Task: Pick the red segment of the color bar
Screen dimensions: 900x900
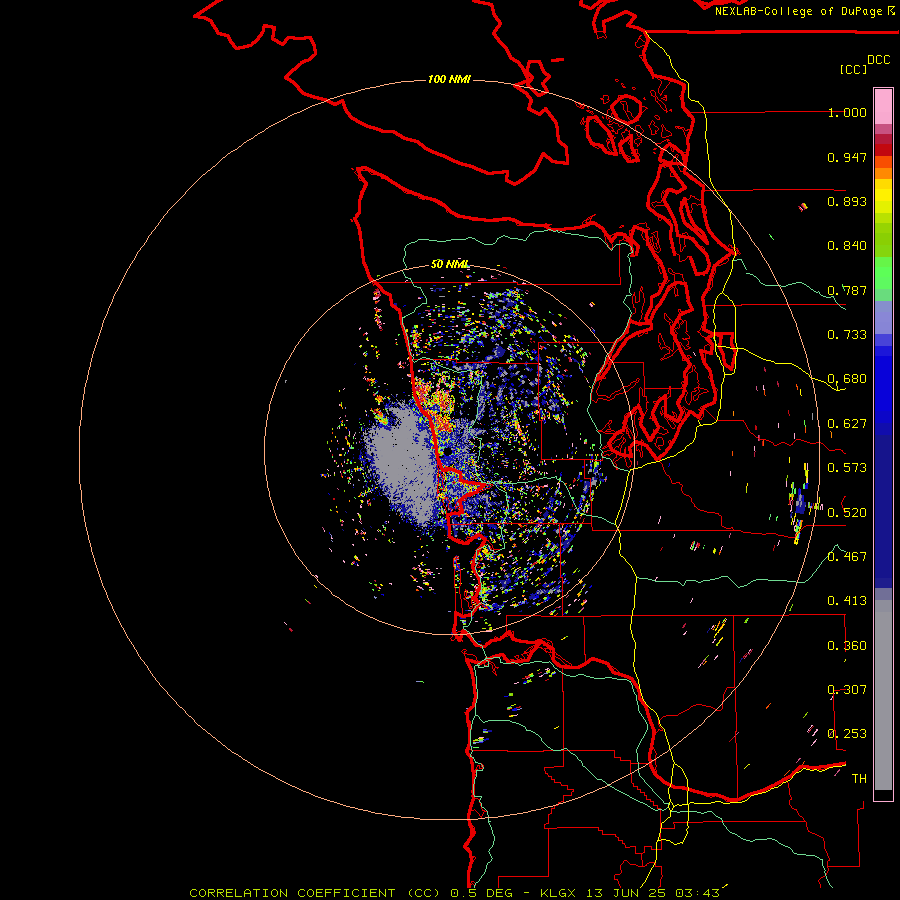Action: pyautogui.click(x=883, y=150)
